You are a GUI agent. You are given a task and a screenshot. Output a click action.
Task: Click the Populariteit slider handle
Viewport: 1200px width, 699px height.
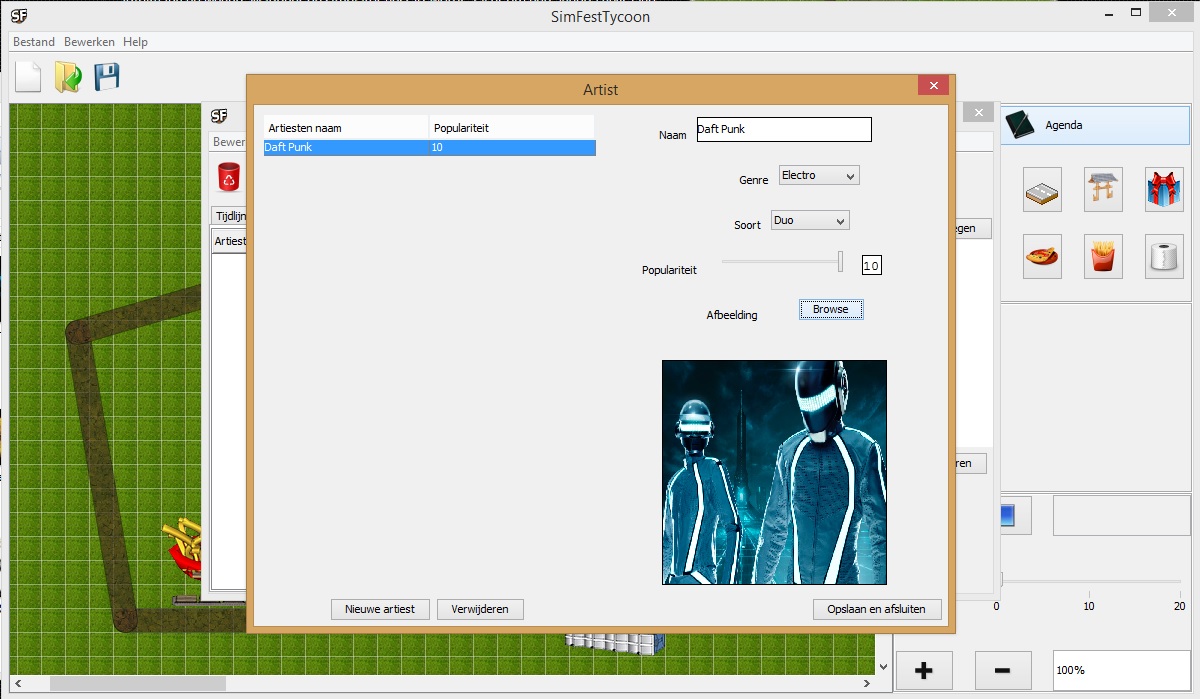[x=840, y=262]
